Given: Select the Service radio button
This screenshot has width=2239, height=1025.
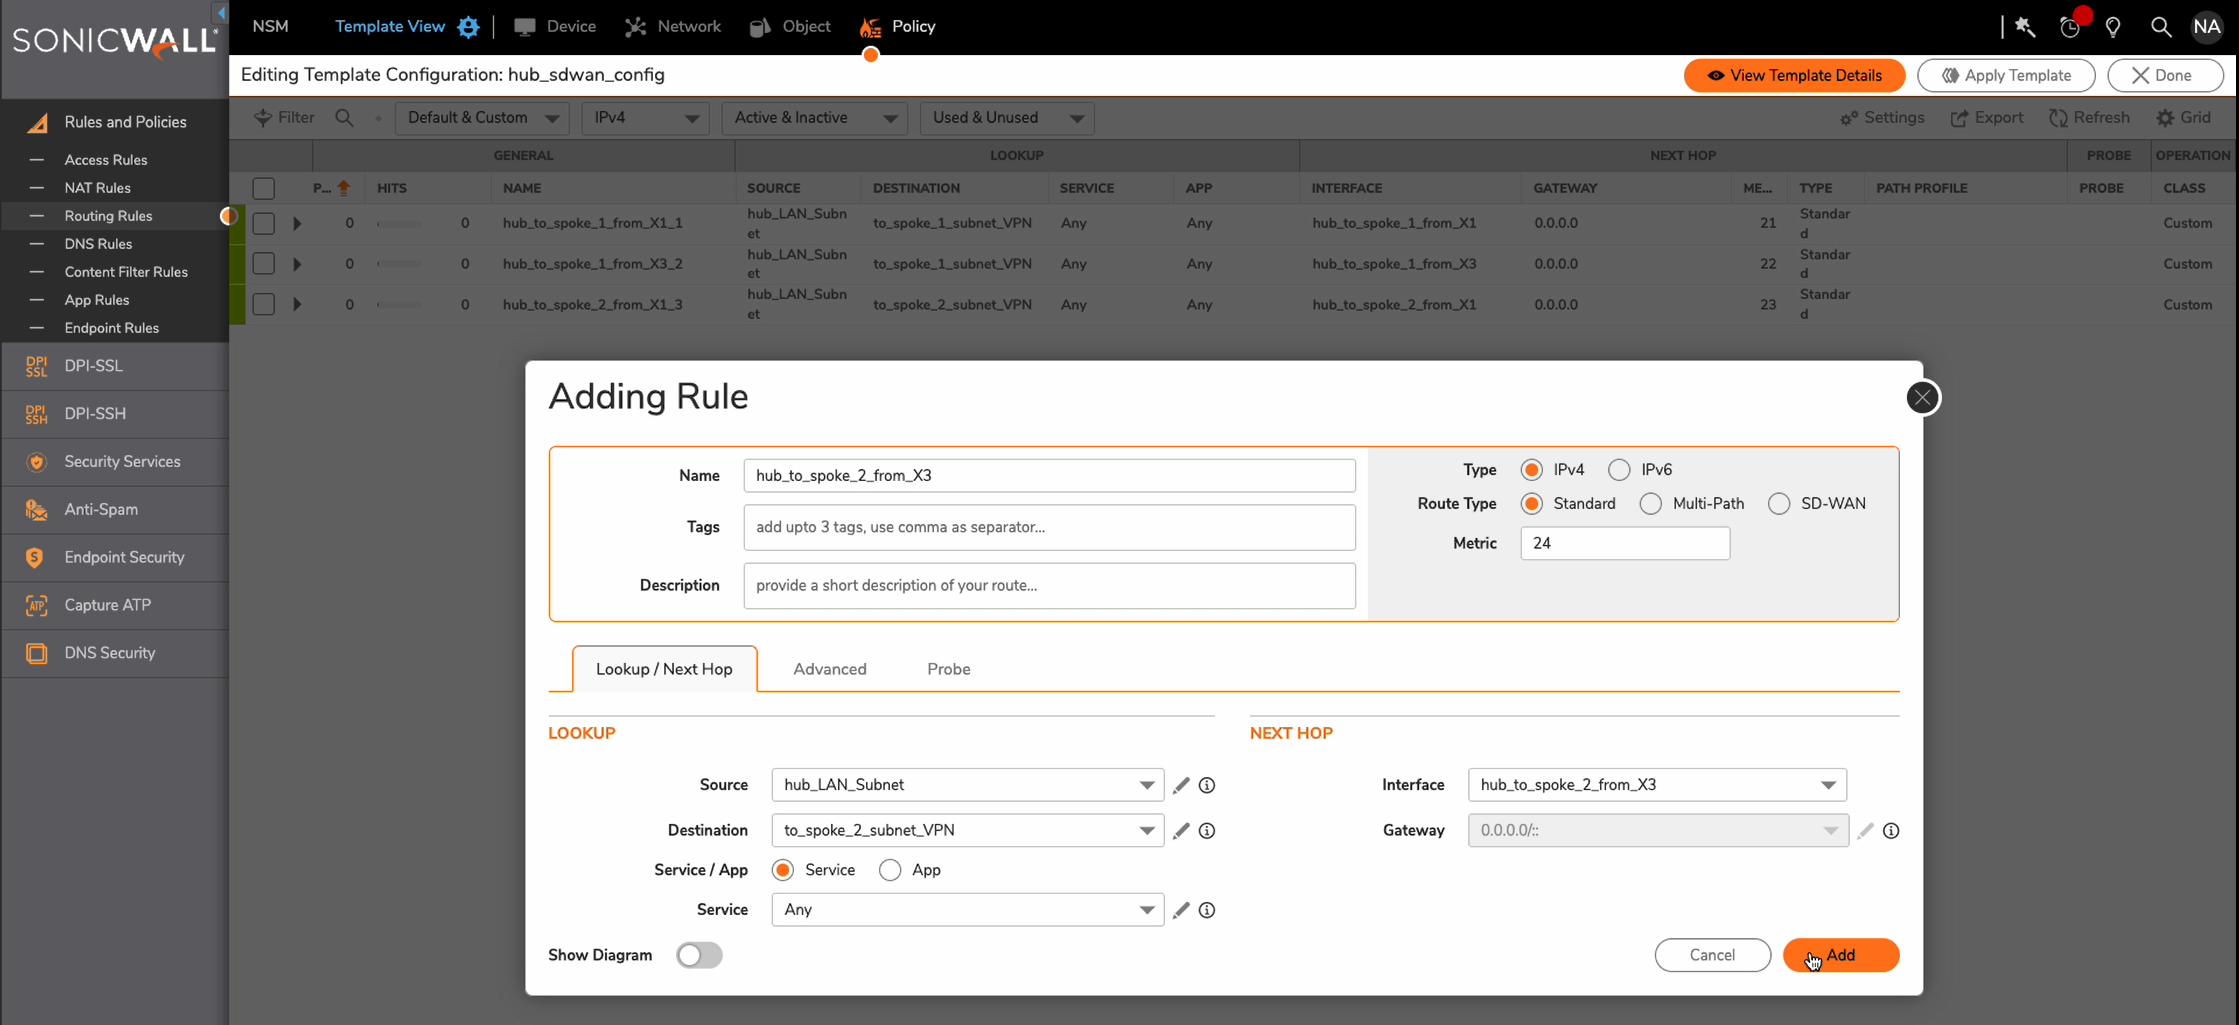Looking at the screenshot, I should 783,870.
